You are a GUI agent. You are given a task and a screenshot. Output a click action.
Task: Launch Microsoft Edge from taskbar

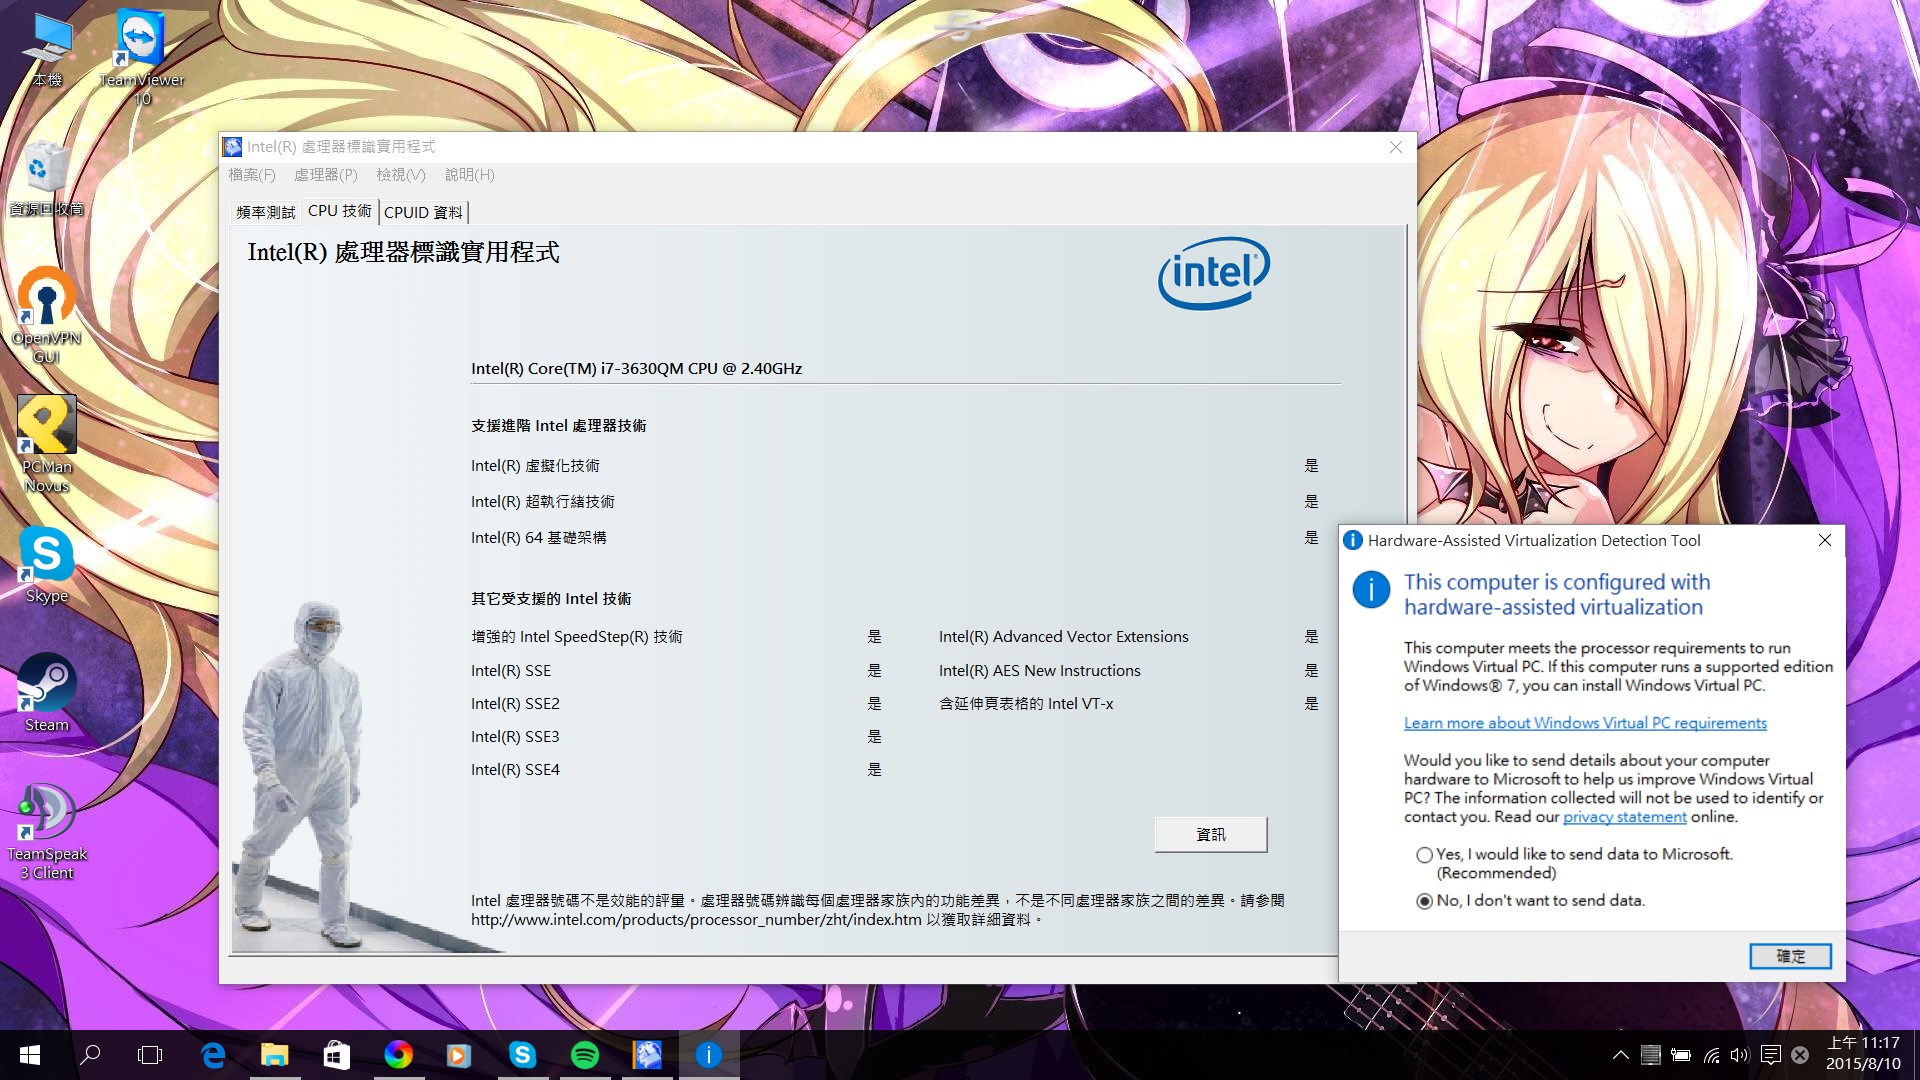(213, 1055)
